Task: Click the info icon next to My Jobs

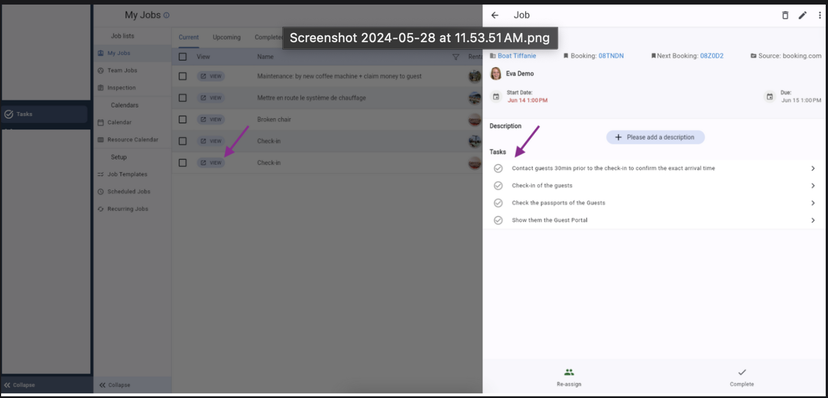Action: coord(166,15)
